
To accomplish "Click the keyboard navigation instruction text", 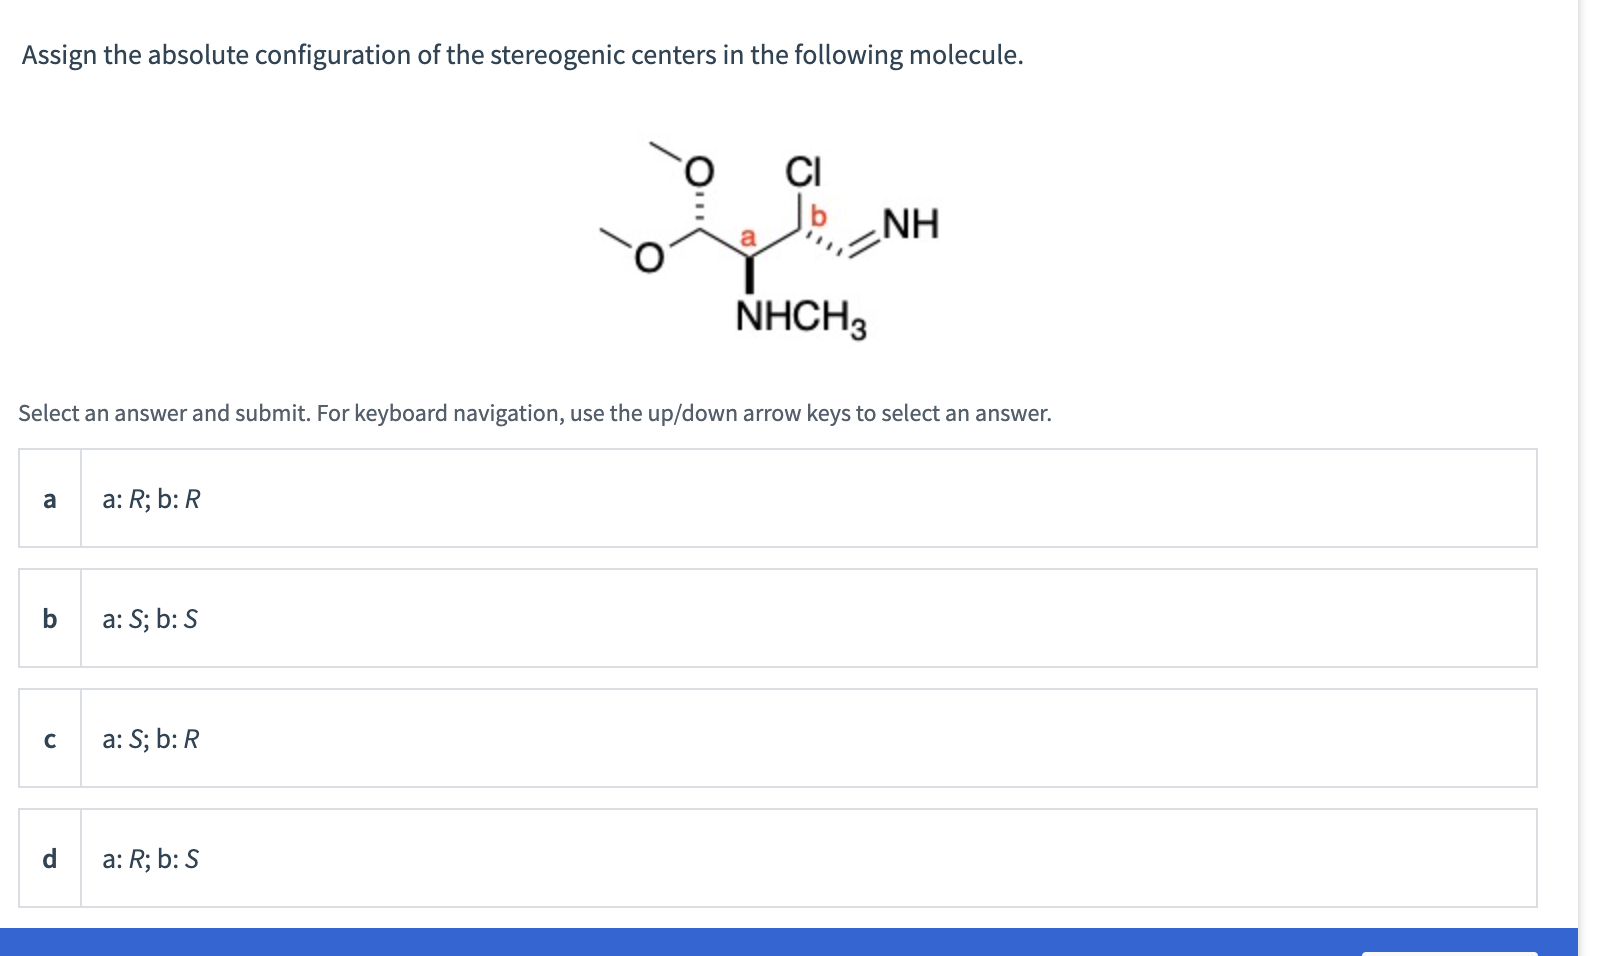I will [x=535, y=412].
